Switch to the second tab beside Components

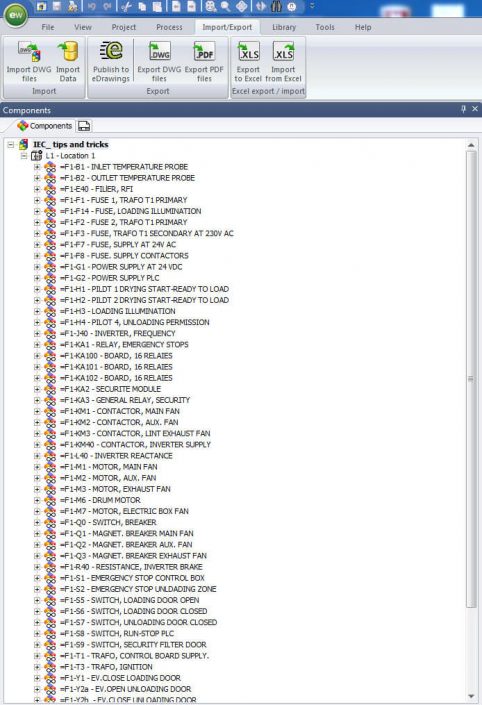pos(84,126)
